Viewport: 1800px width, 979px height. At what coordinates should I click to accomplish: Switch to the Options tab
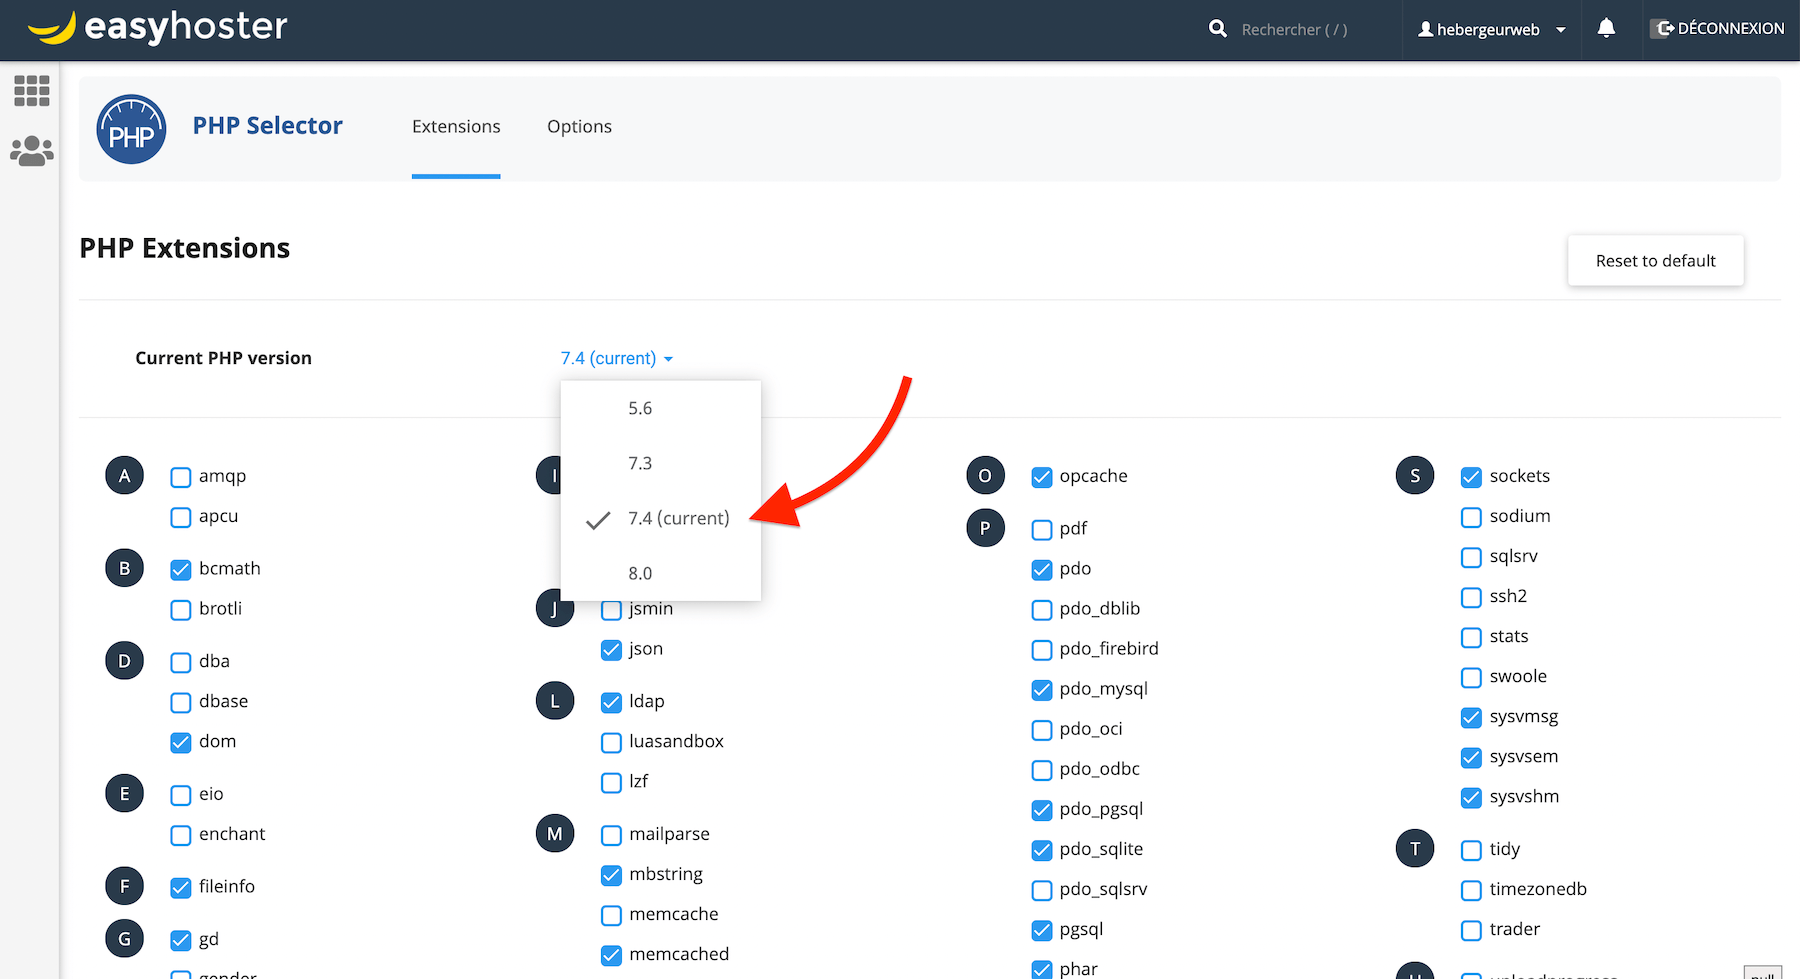(579, 126)
